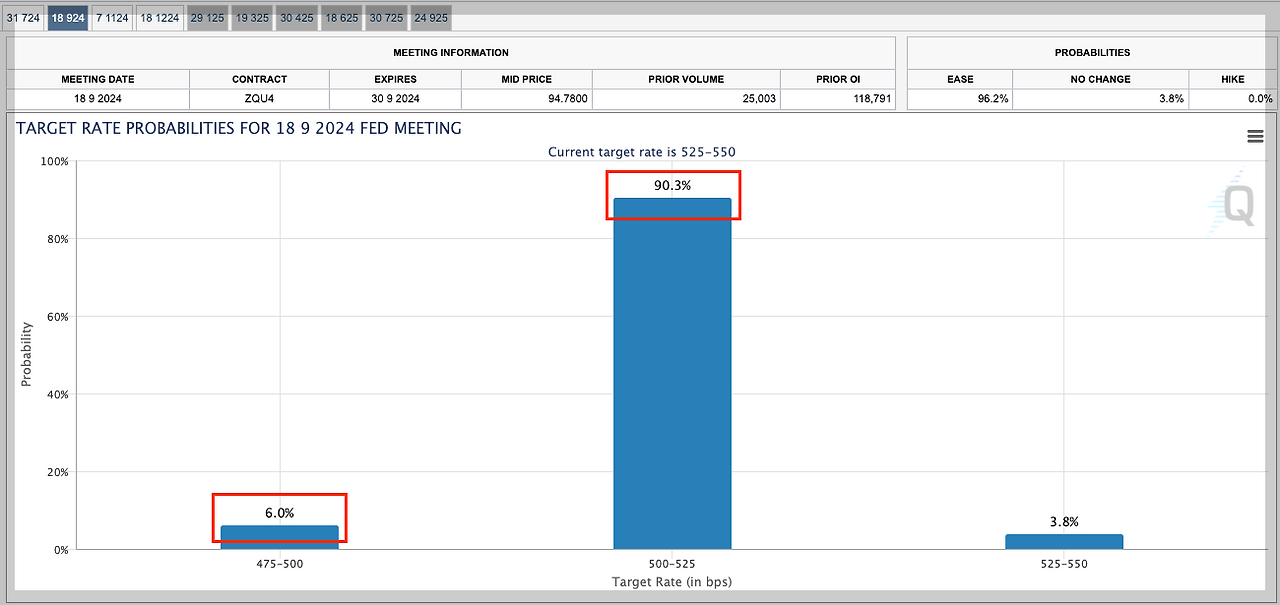The width and height of the screenshot is (1280, 605).
Task: Choose the 30 425 meeting tab
Action: [x=297, y=18]
